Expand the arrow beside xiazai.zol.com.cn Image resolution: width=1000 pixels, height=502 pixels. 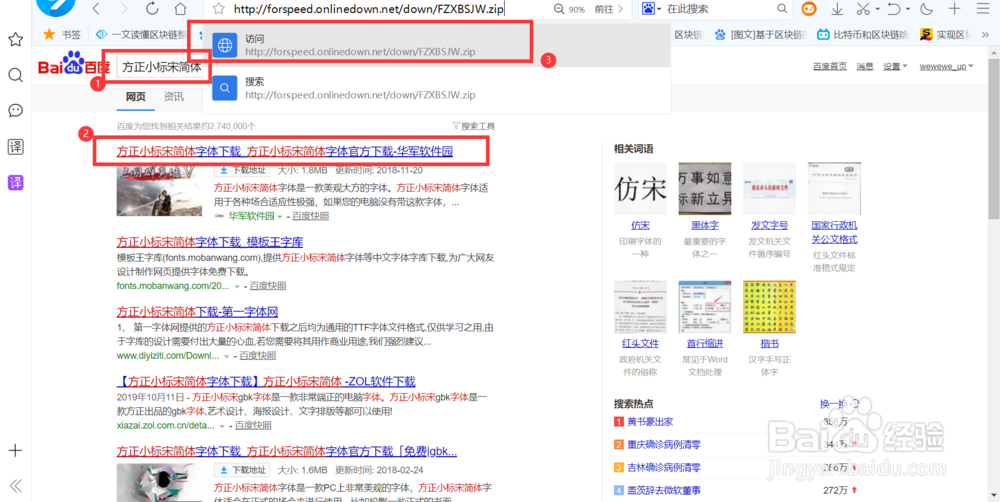tap(222, 425)
